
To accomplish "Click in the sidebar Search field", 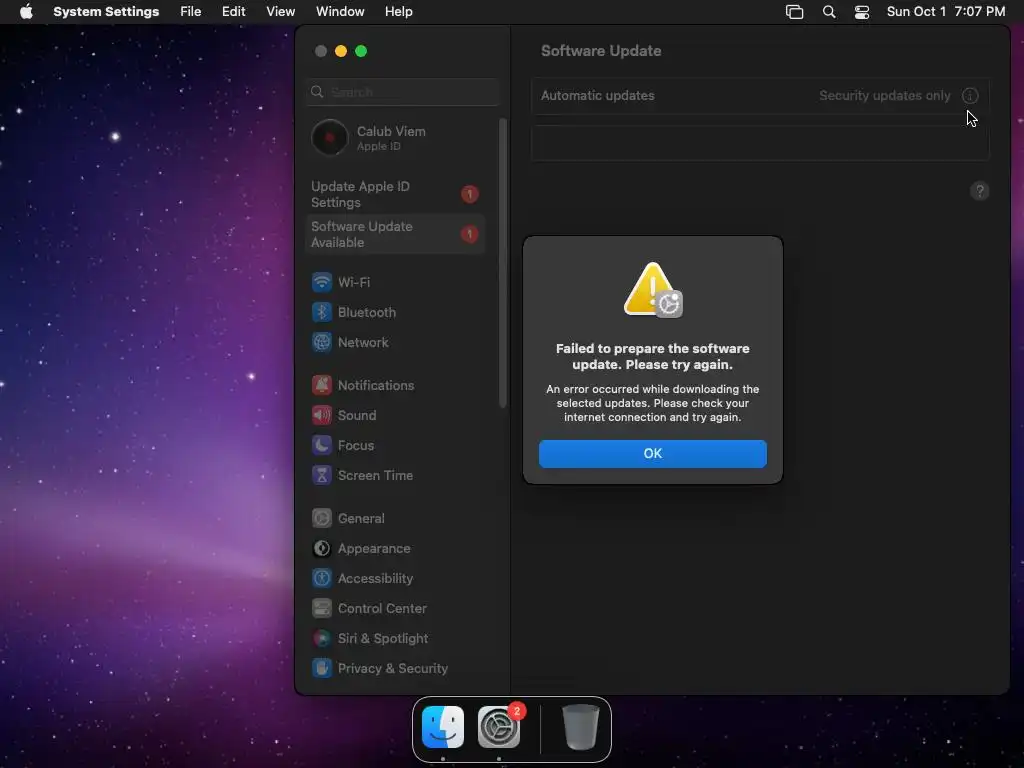I will pos(402,92).
